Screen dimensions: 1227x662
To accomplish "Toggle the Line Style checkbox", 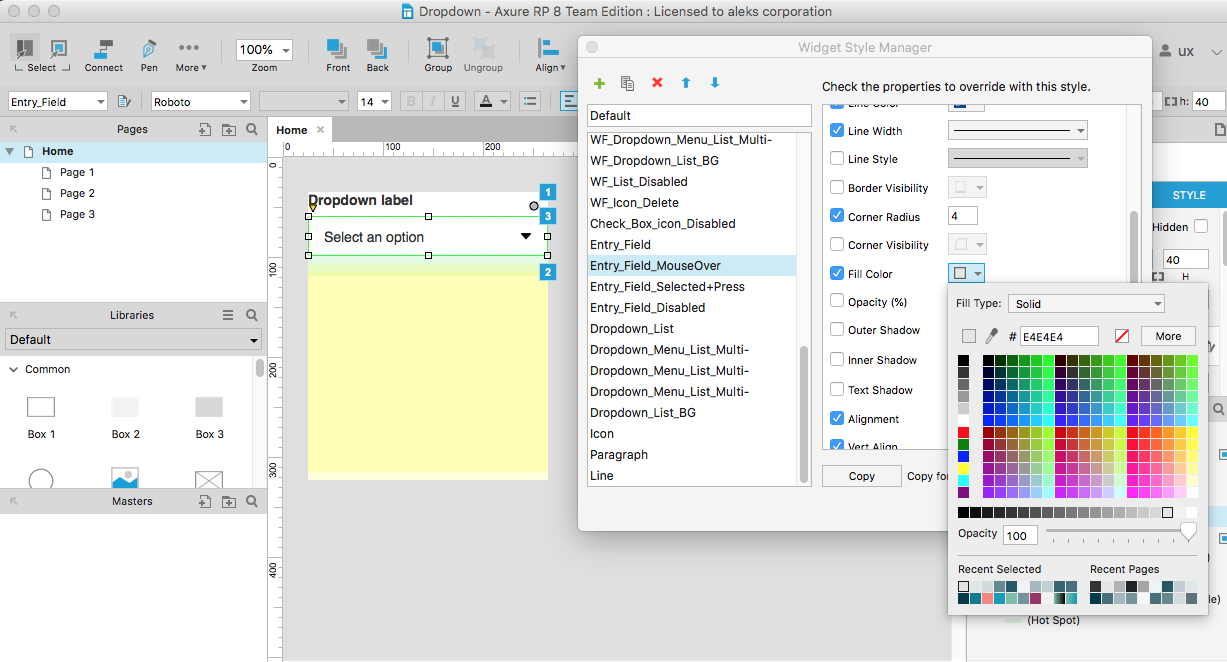I will pyautogui.click(x=837, y=159).
